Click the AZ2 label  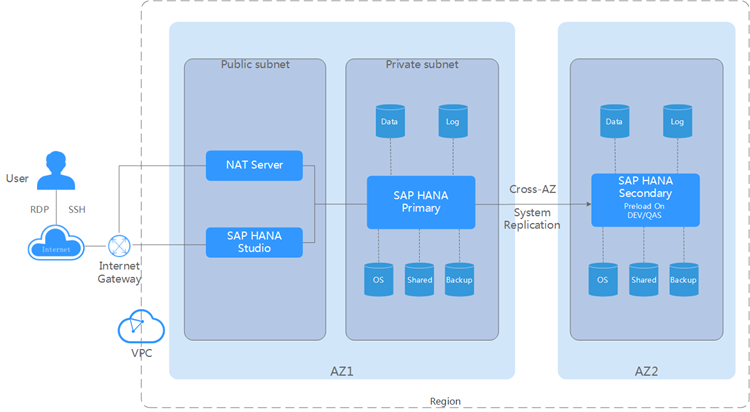pos(646,371)
